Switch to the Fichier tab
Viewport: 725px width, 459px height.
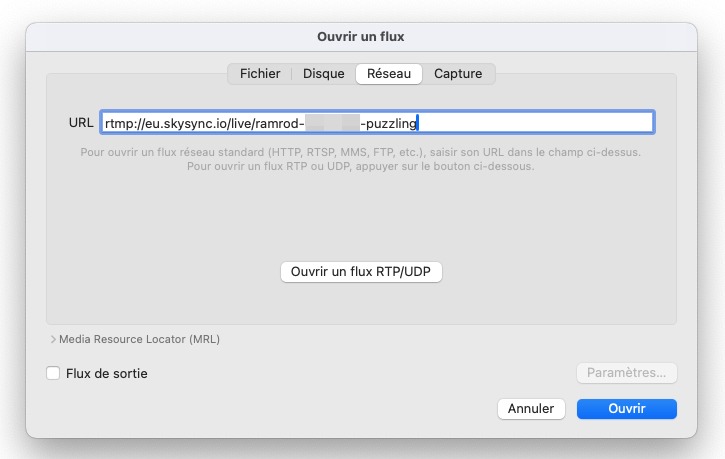click(260, 74)
